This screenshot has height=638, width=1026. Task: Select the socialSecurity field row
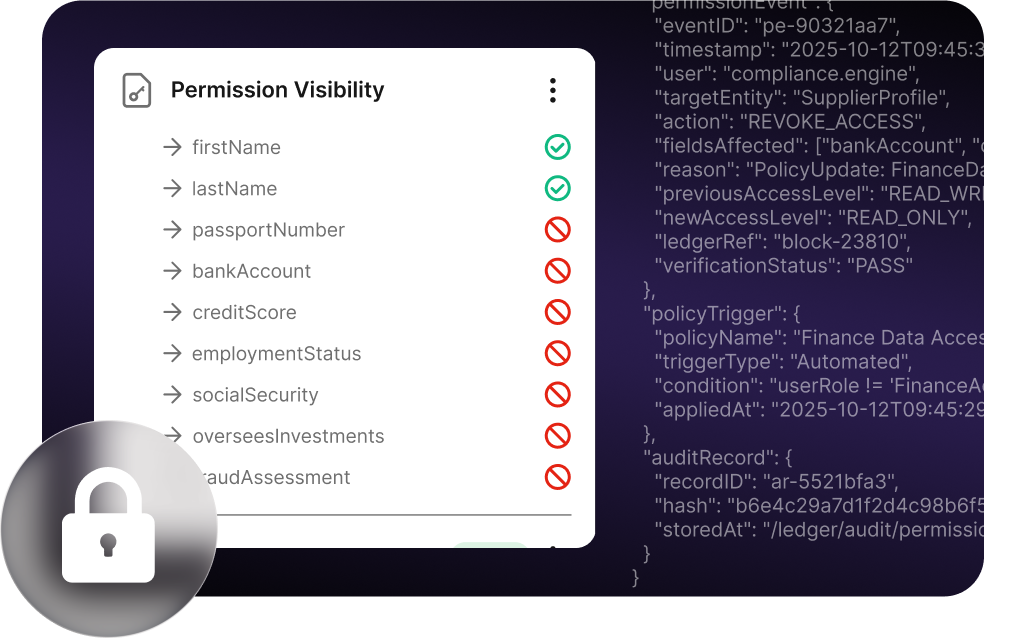coord(366,395)
